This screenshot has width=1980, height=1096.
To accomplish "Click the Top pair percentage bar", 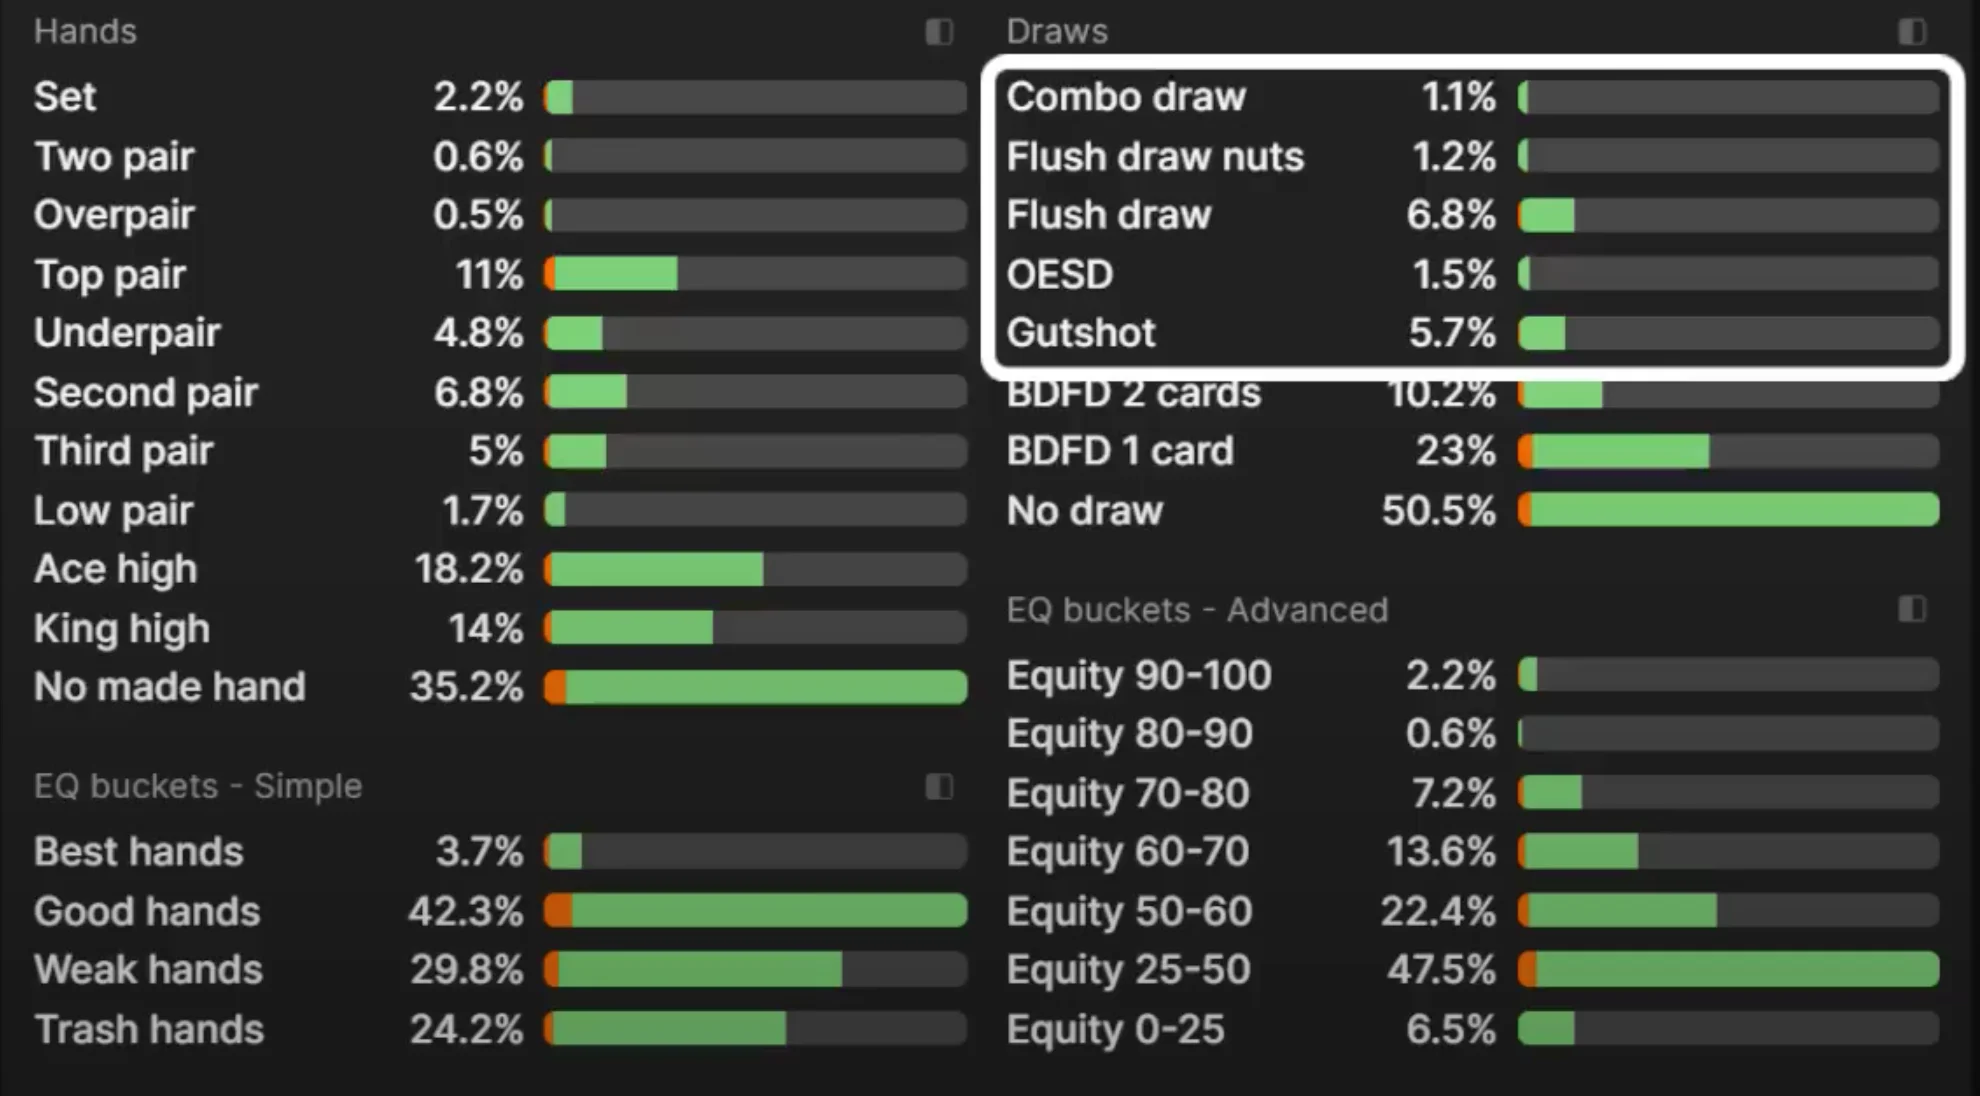I will coord(755,274).
